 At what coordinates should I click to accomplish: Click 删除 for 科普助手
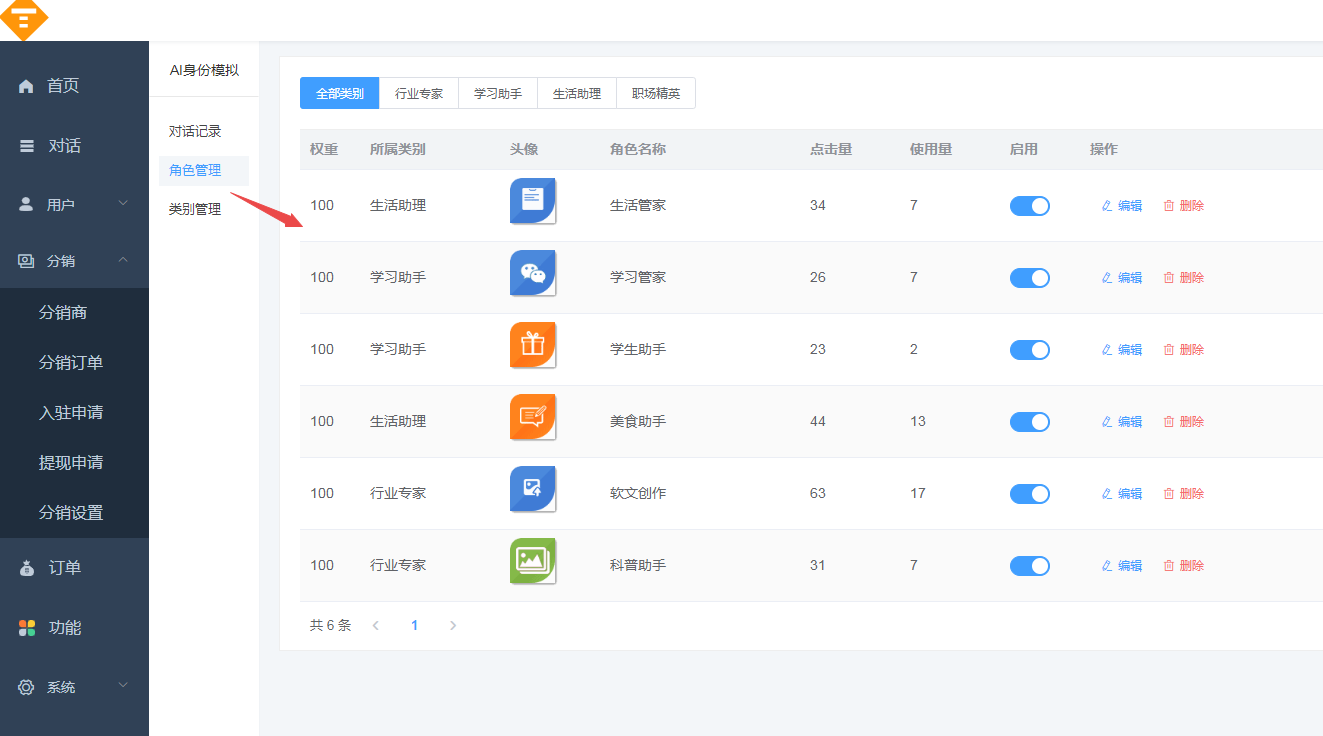(x=1183, y=566)
